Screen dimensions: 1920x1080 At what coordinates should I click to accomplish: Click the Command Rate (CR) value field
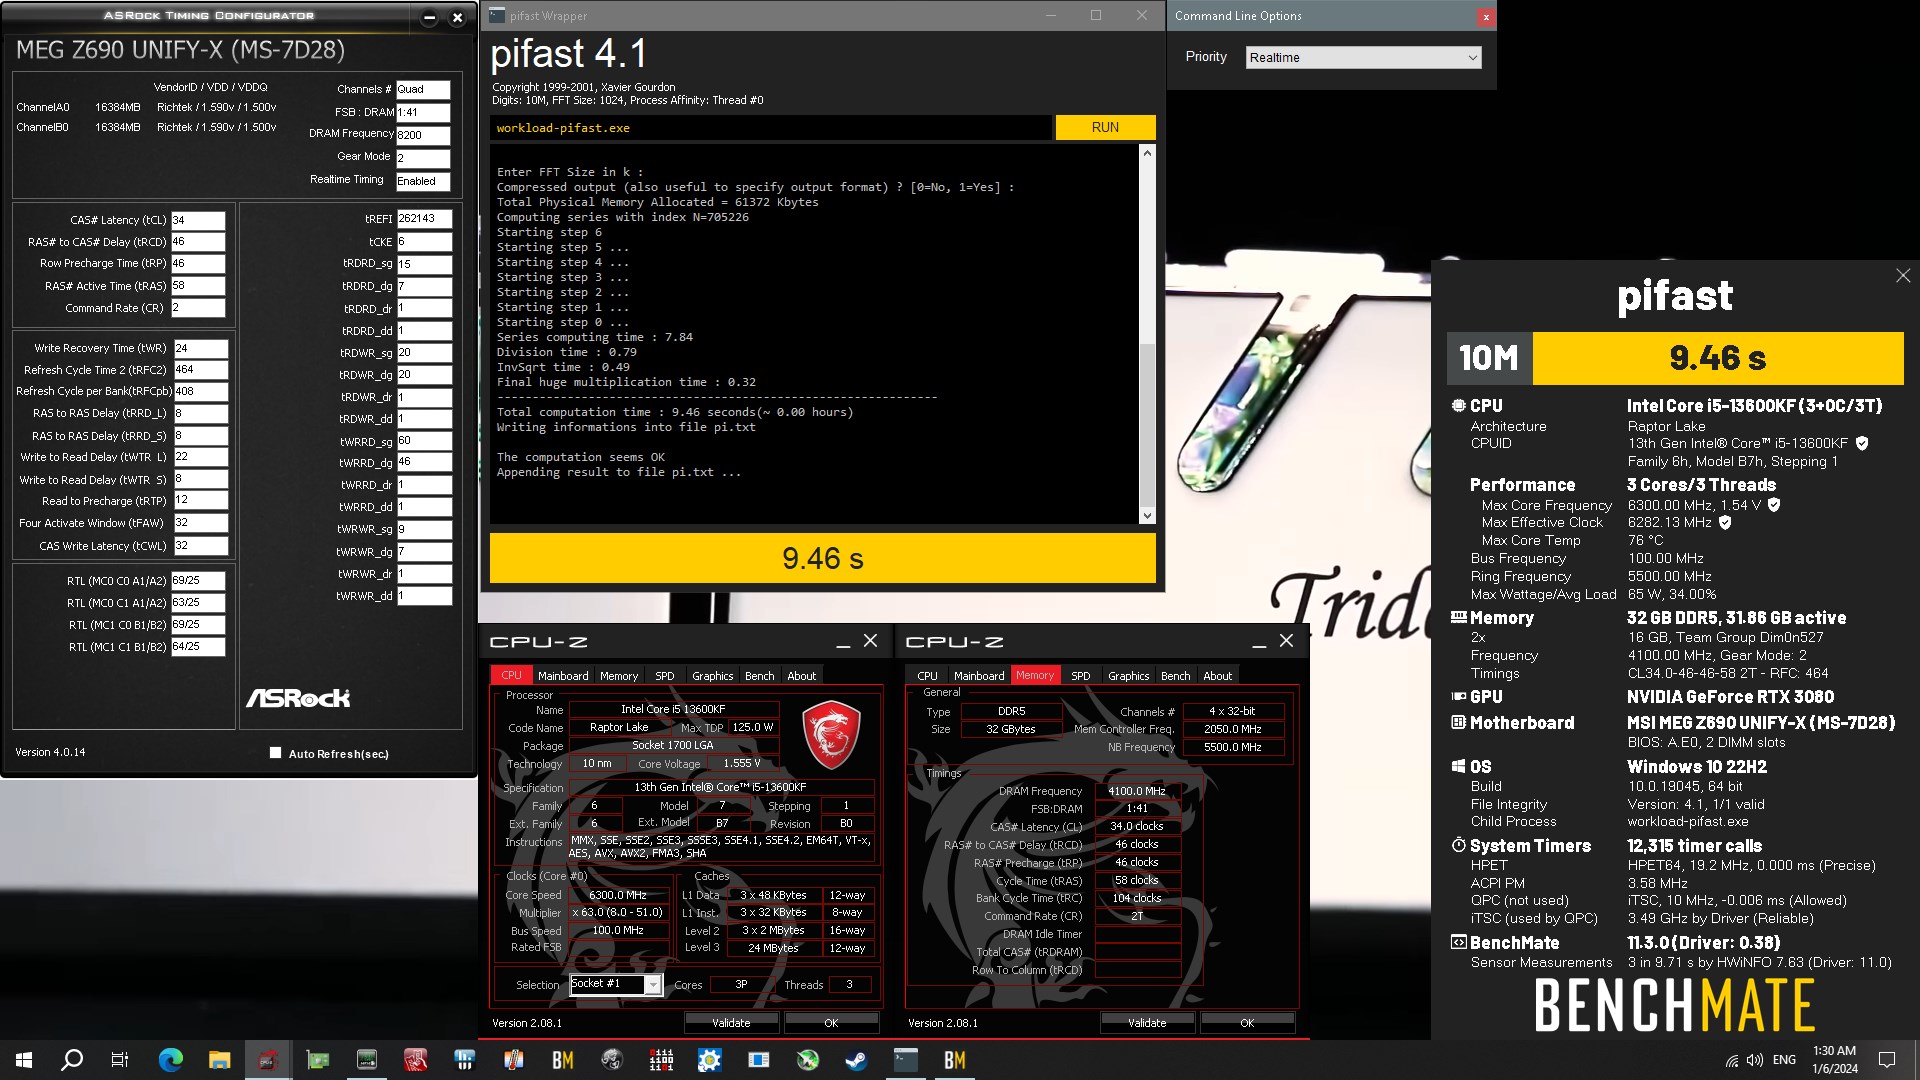[x=198, y=308]
